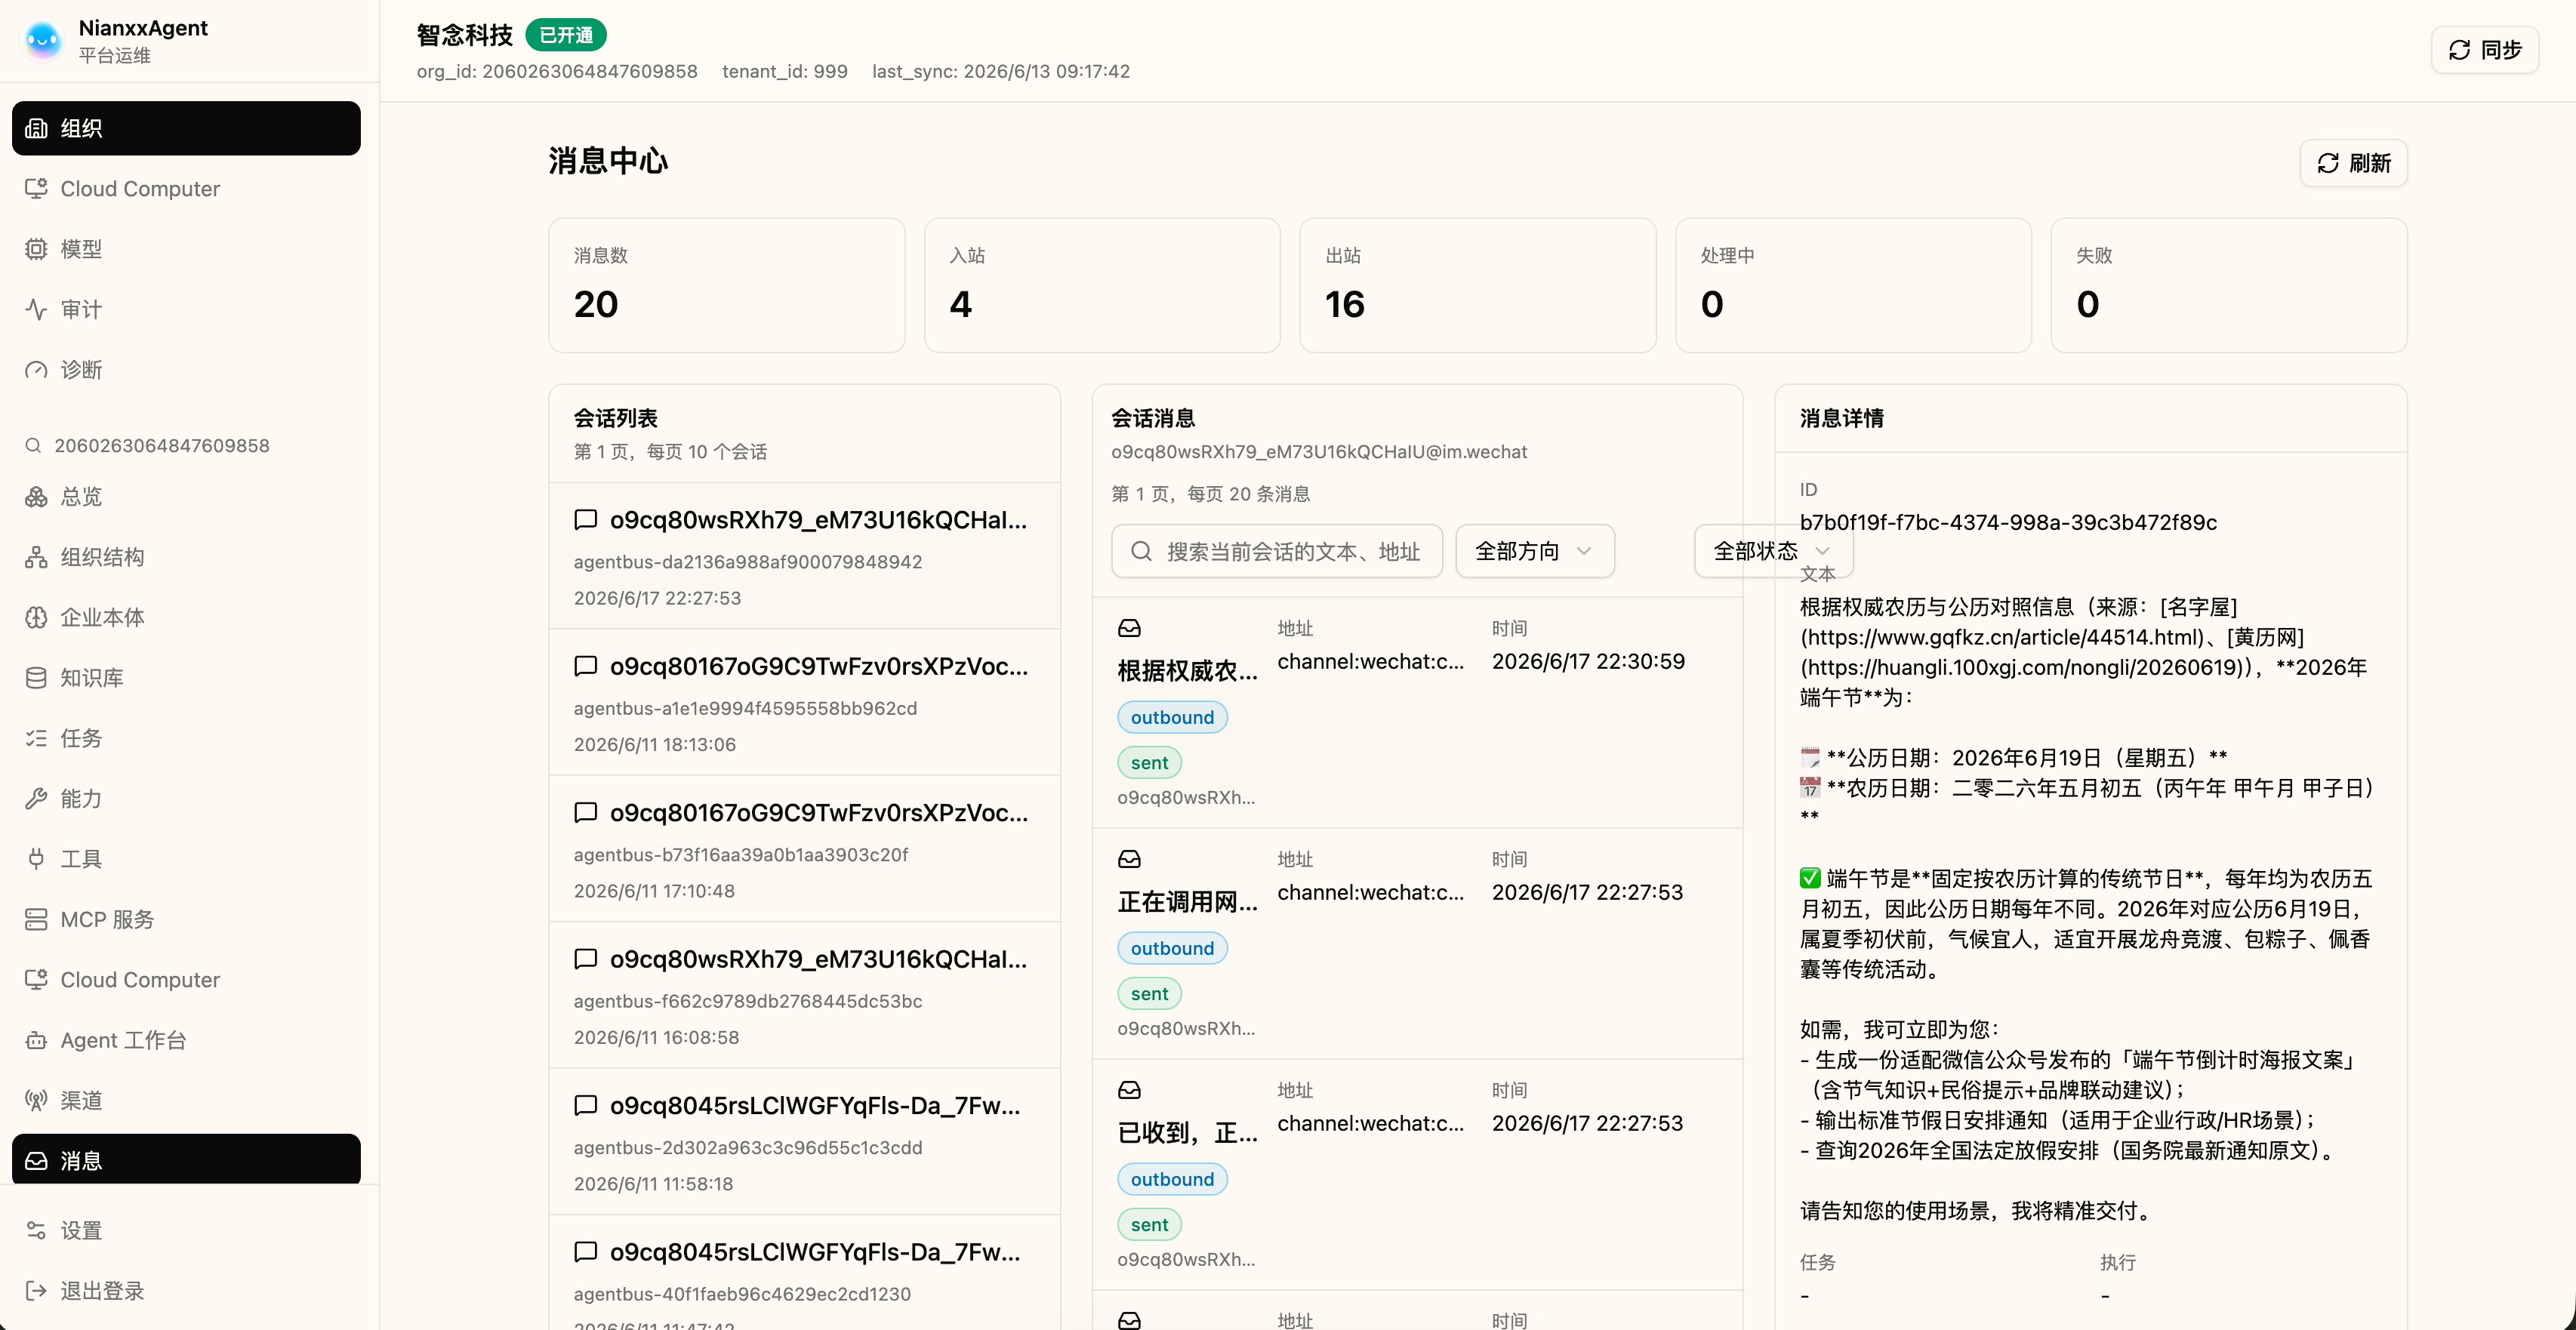Click inbox icon above 已收到，正... message

[x=1129, y=1090]
